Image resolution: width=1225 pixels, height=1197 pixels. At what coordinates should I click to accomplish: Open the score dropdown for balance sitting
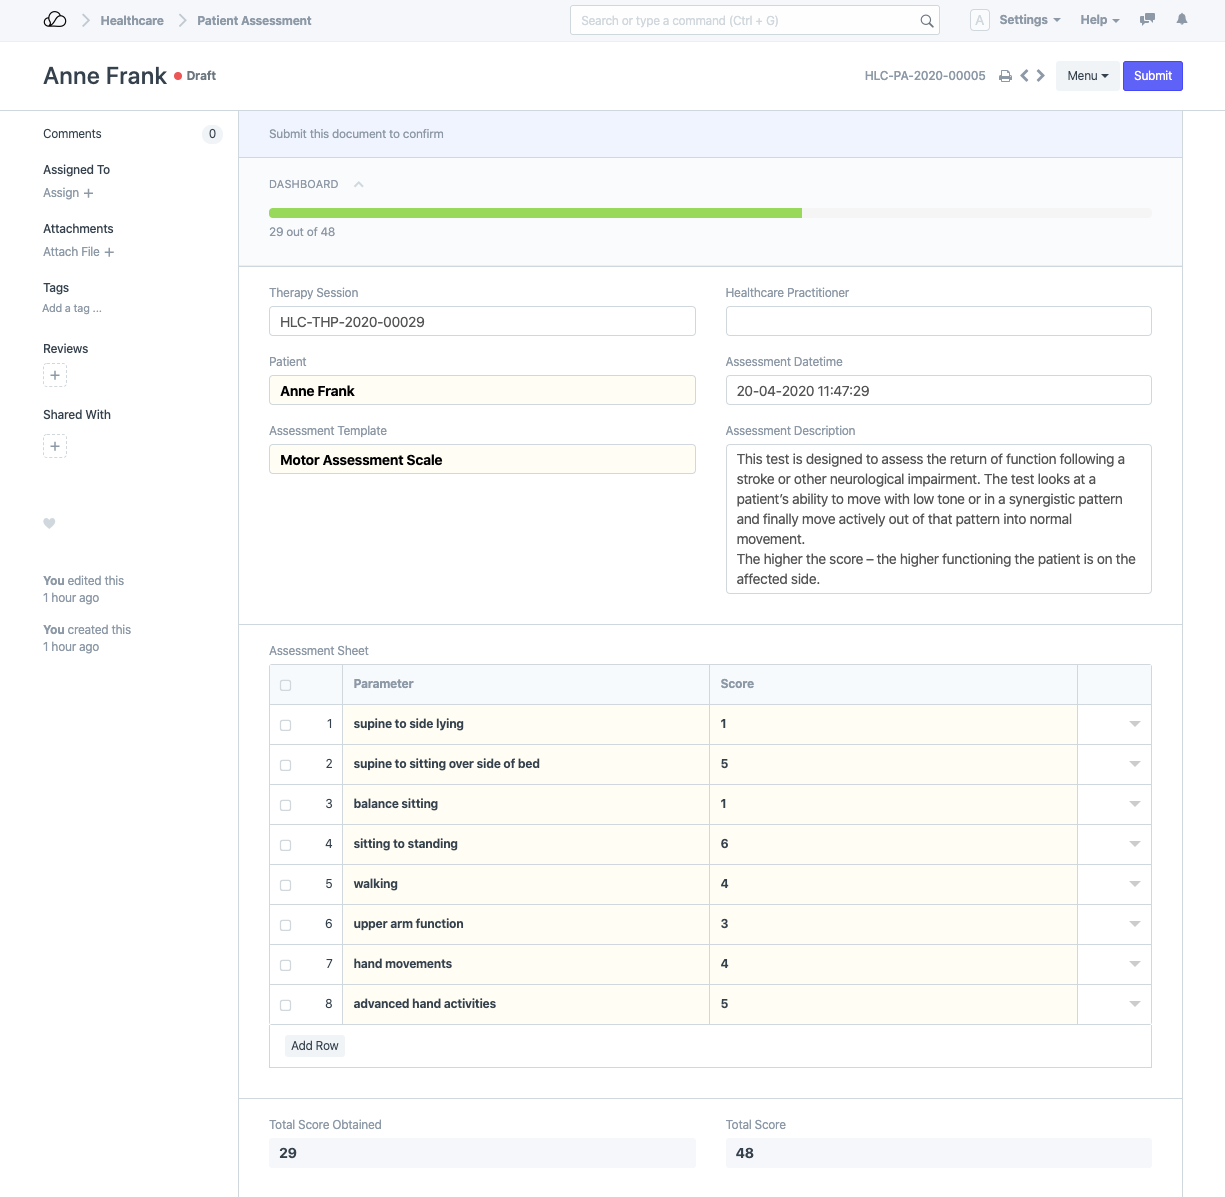1134,804
